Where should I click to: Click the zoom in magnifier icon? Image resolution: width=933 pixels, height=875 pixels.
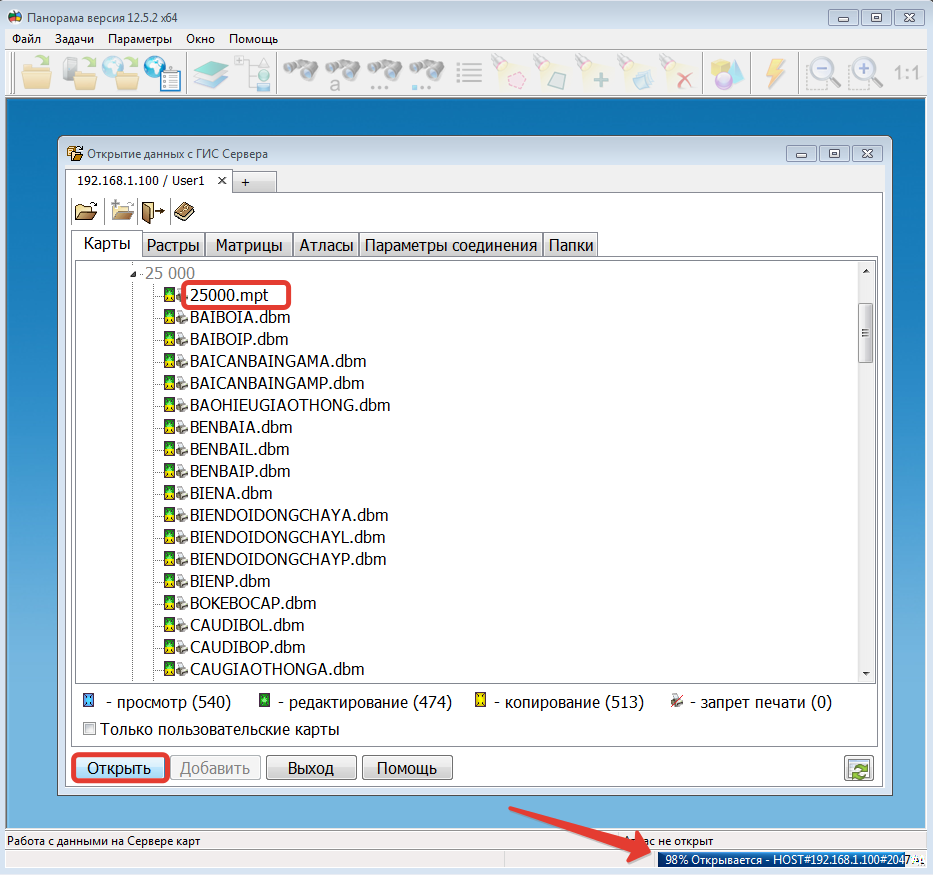866,73
